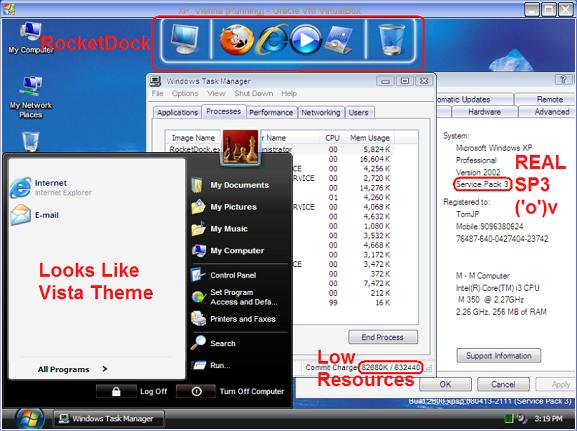Sort processes by Mem Usage column
The width and height of the screenshot is (577, 431).
point(369,138)
